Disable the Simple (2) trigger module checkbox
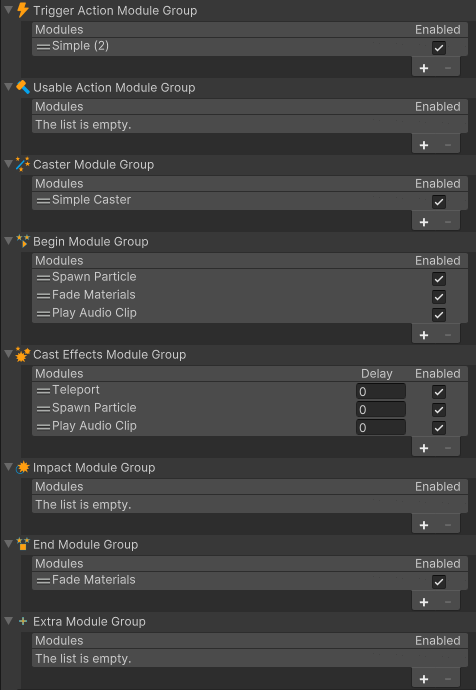 pyautogui.click(x=439, y=48)
